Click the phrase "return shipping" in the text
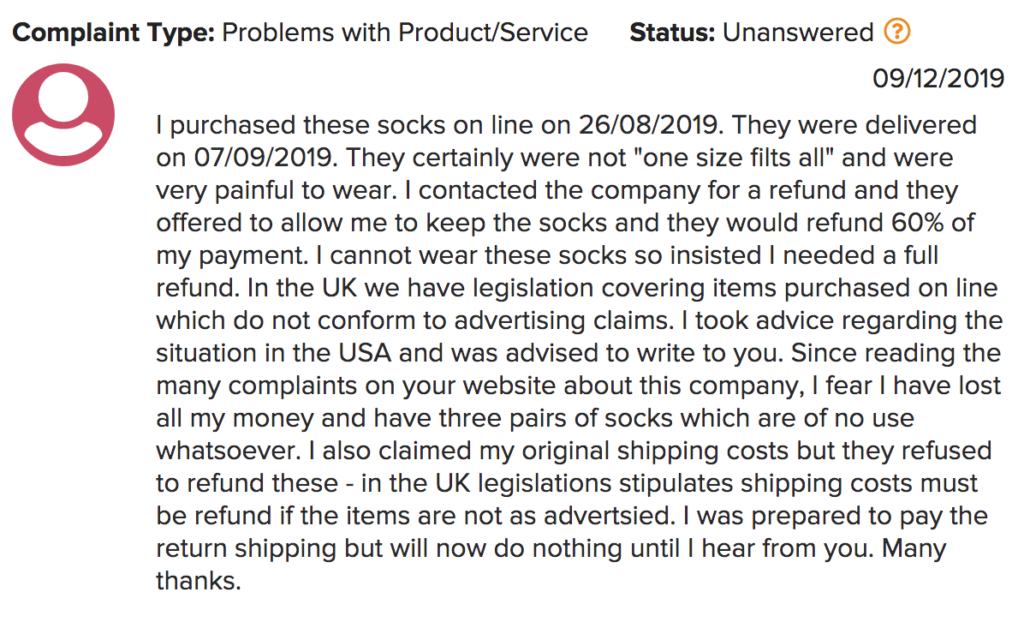Screen dimensions: 1024x622 point(246,548)
